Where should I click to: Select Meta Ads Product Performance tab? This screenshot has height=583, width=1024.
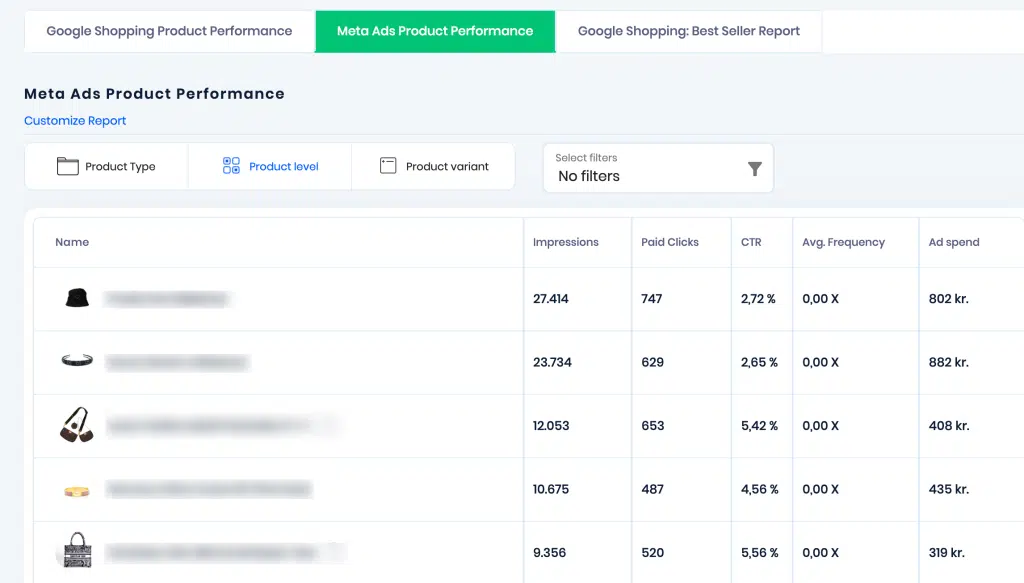click(x=435, y=31)
